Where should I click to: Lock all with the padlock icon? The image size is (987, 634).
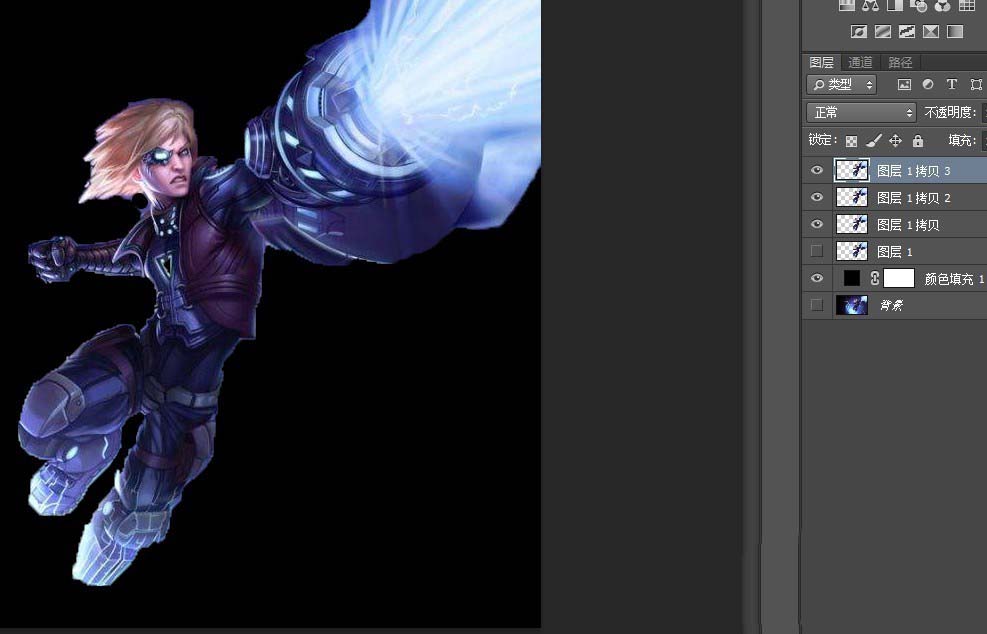click(918, 140)
